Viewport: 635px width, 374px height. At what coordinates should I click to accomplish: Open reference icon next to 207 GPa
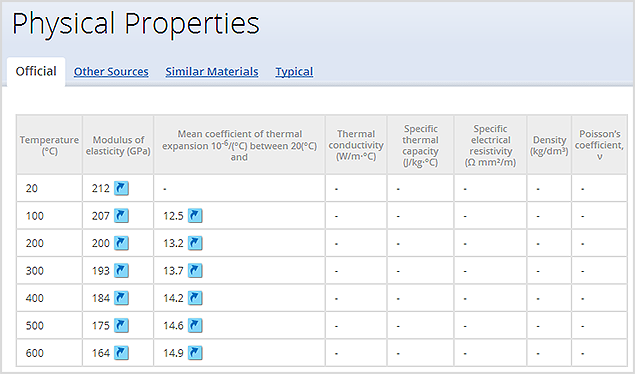click(121, 216)
